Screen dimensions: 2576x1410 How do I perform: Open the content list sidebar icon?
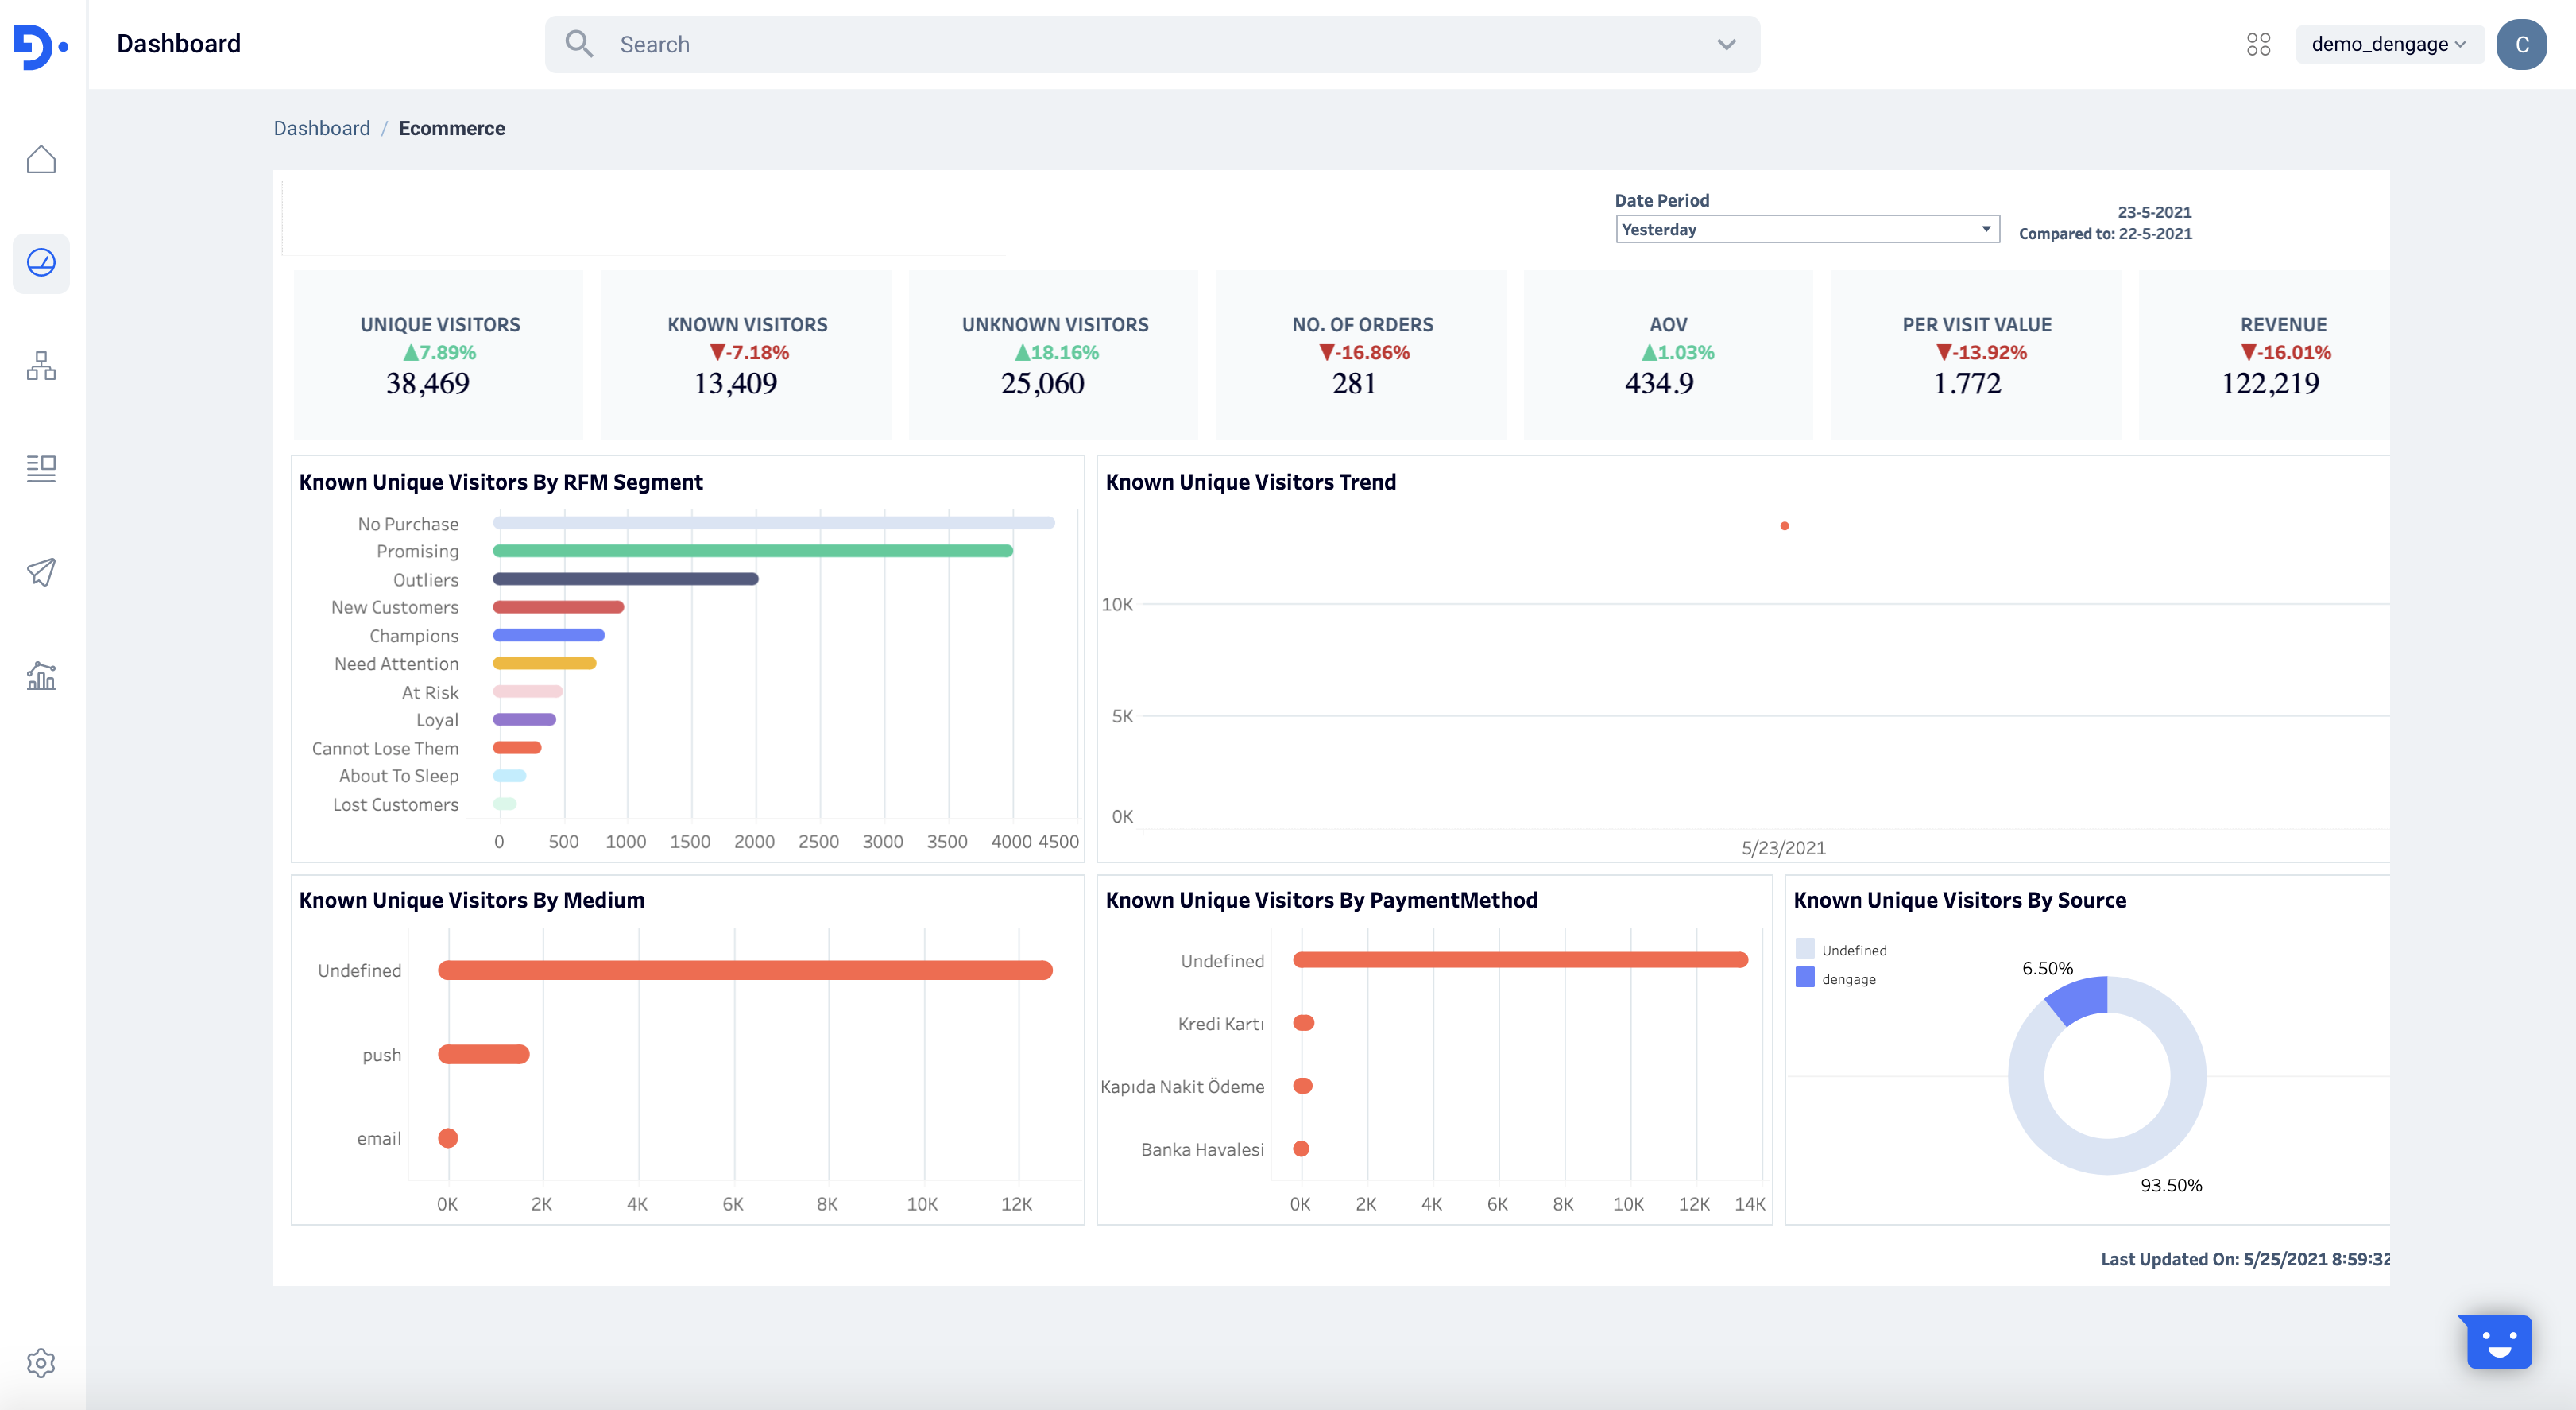(x=41, y=468)
